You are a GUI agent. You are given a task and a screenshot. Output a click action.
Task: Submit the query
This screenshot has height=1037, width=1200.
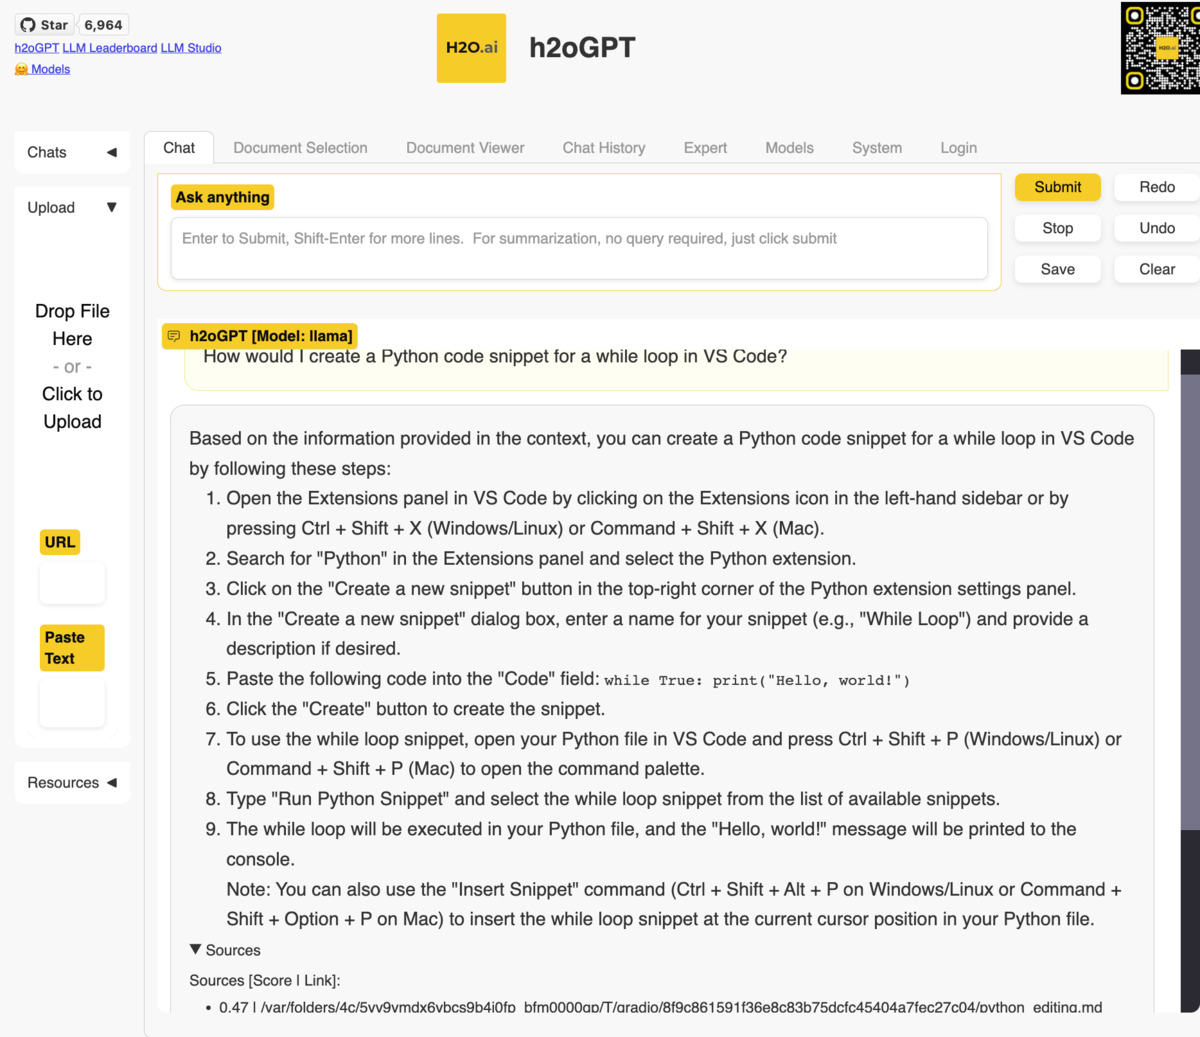click(1057, 187)
